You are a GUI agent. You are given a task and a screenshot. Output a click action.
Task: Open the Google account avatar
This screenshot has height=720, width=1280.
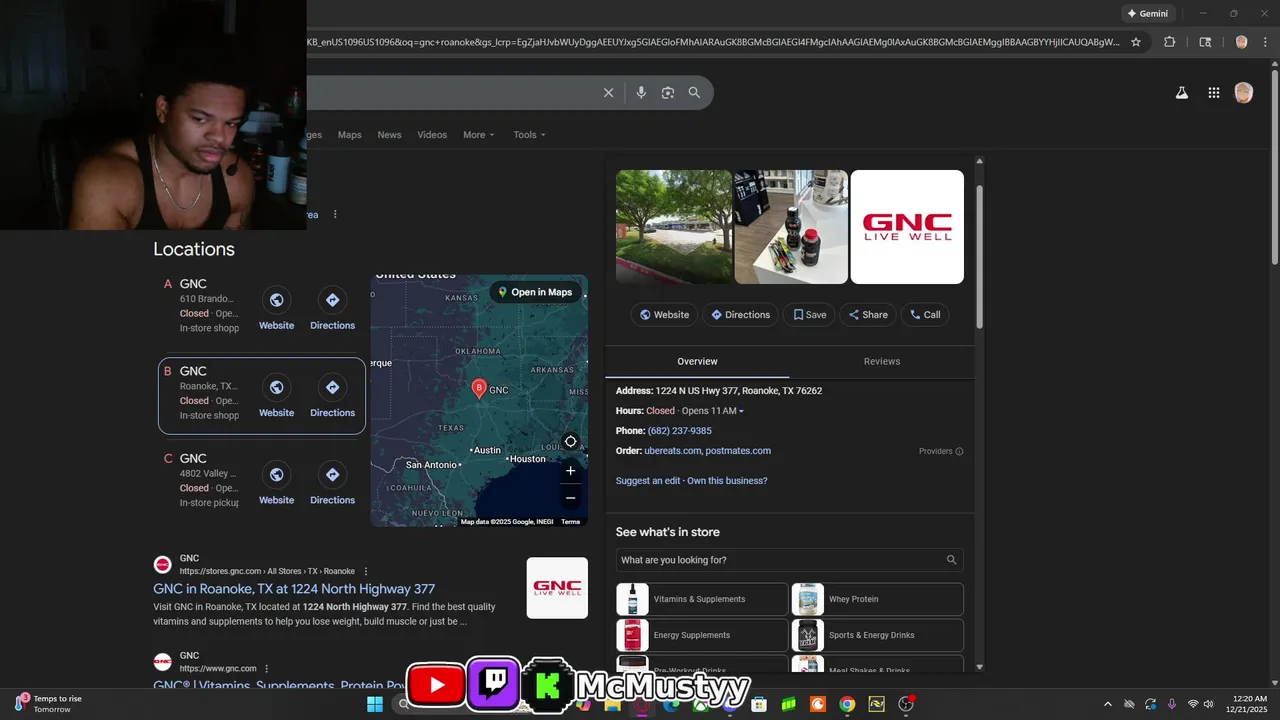point(1243,93)
